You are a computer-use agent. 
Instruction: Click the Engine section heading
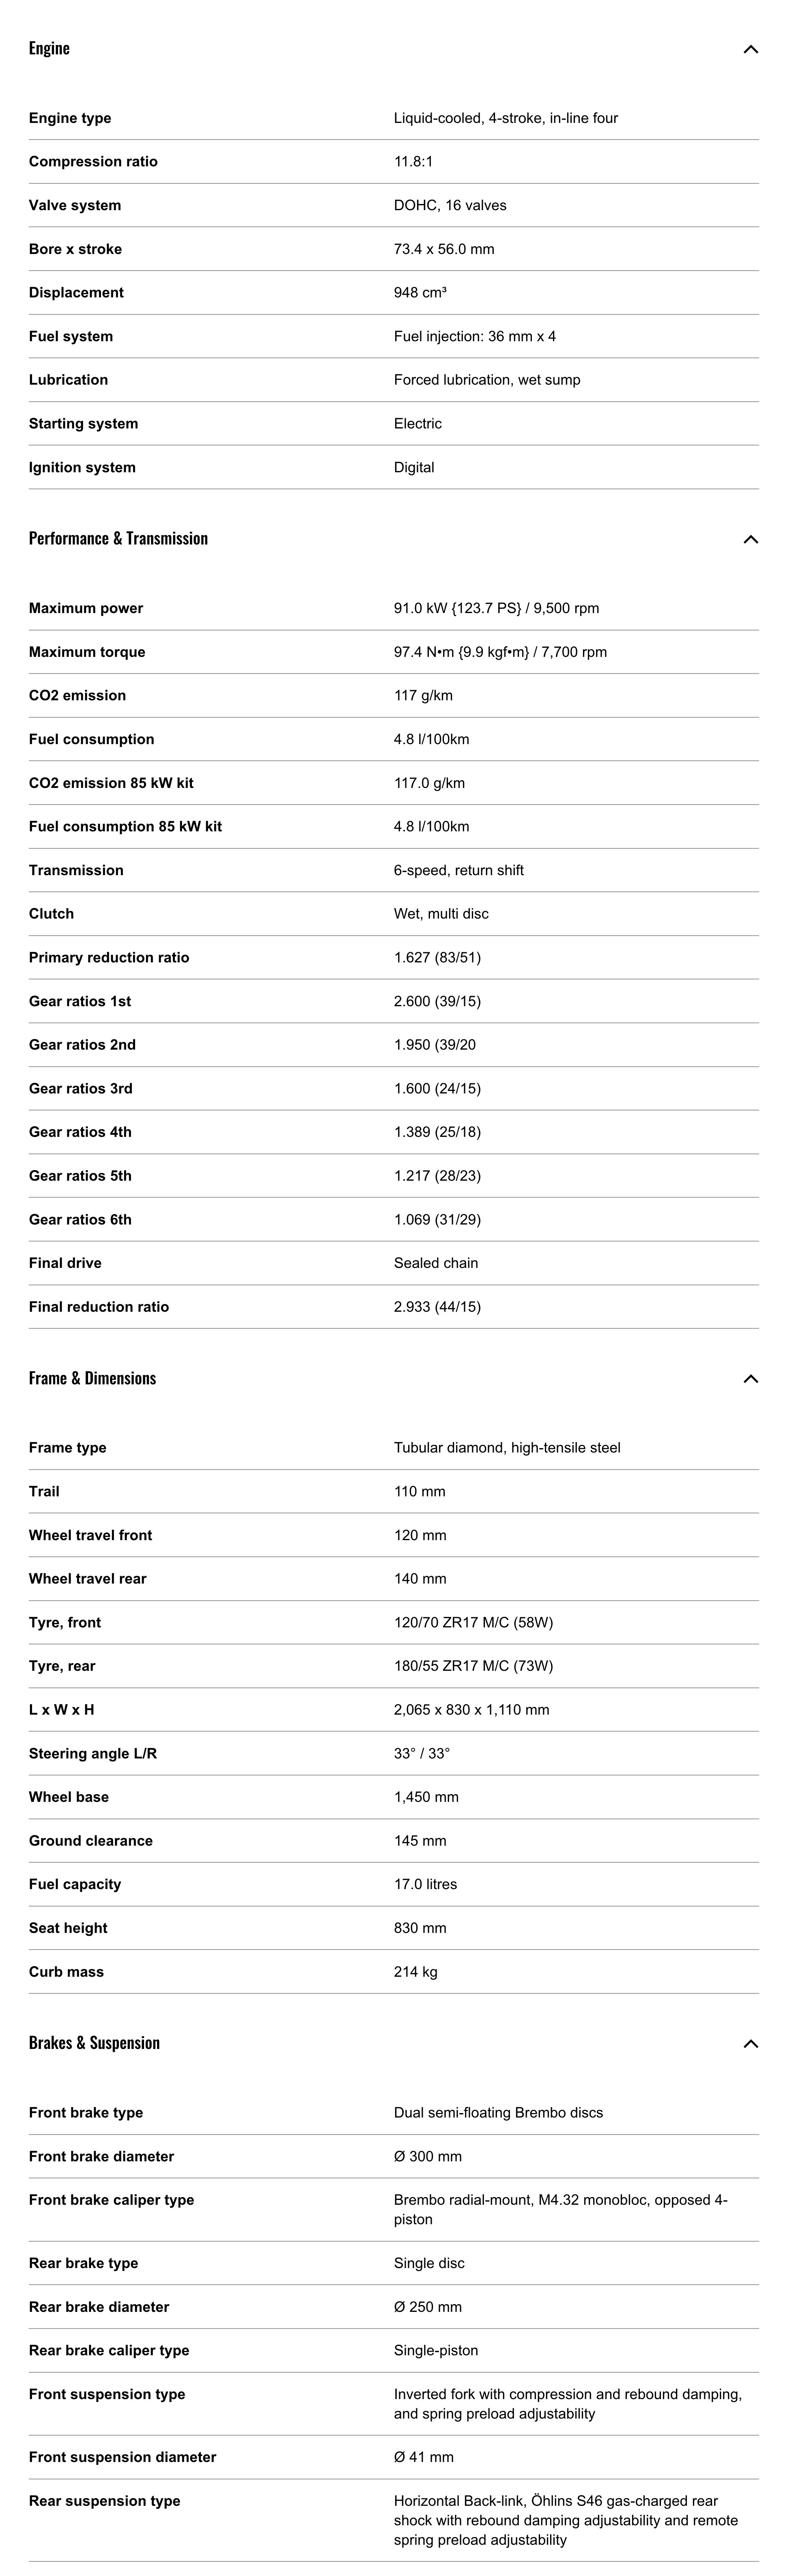tap(49, 48)
